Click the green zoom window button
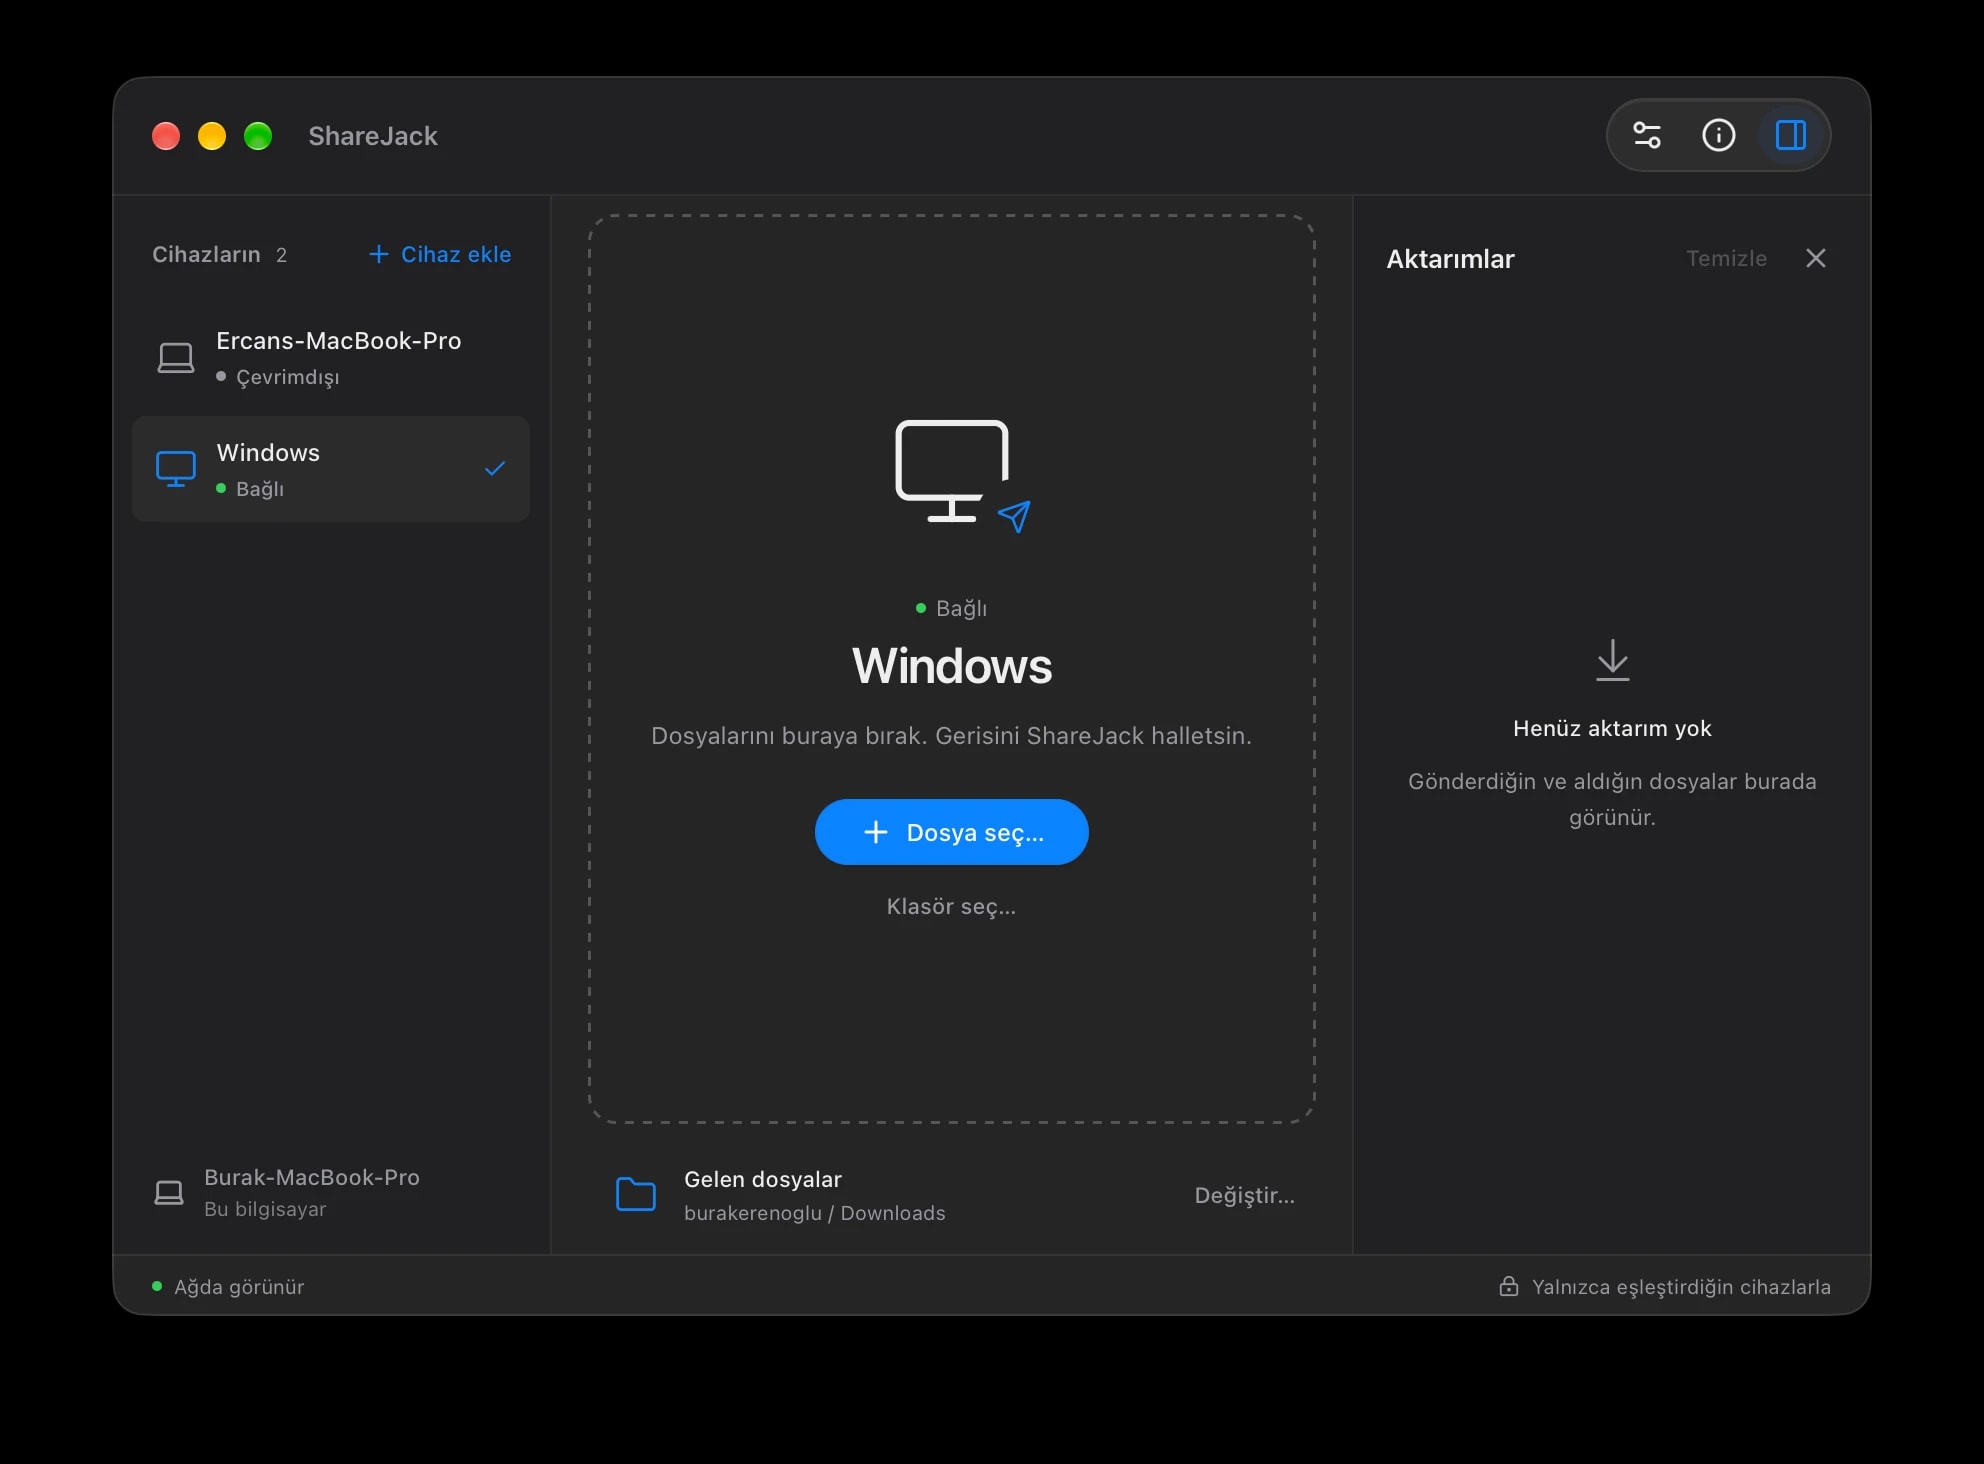 point(258,136)
